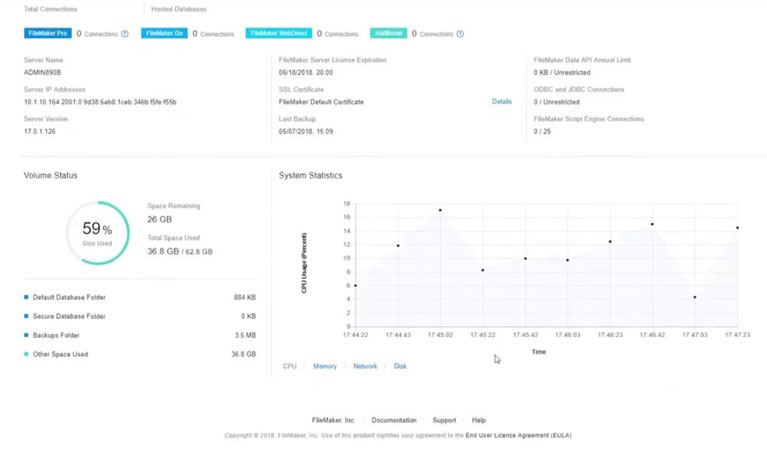Click the Default Database Folder legend square

pos(26,297)
